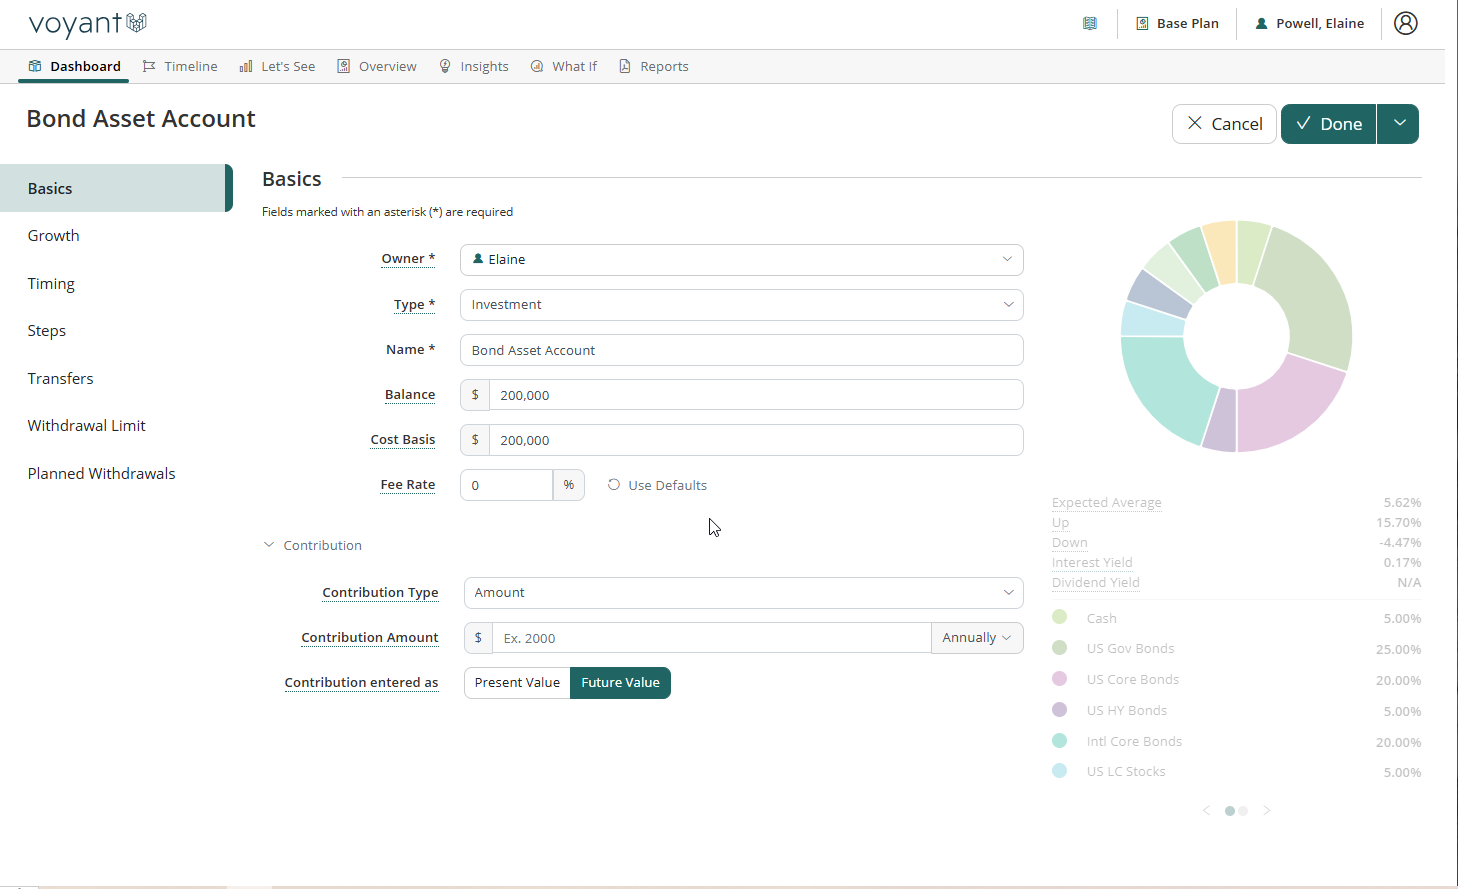Screen dimensions: 1458x889
Task: Click the Done button
Action: pyautogui.click(x=1328, y=124)
